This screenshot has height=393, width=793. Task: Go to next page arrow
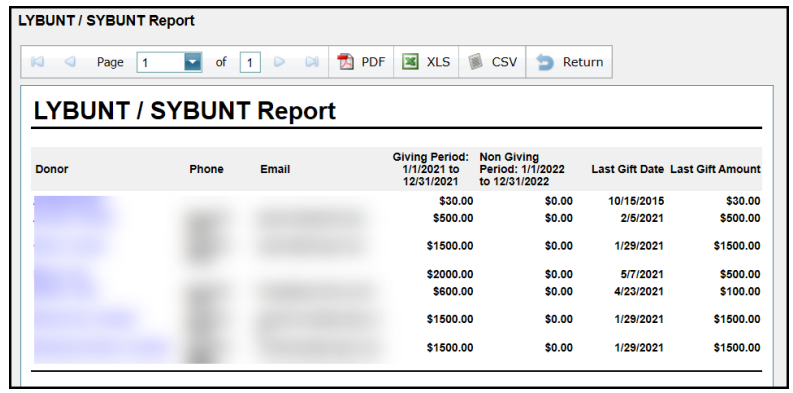click(x=279, y=62)
